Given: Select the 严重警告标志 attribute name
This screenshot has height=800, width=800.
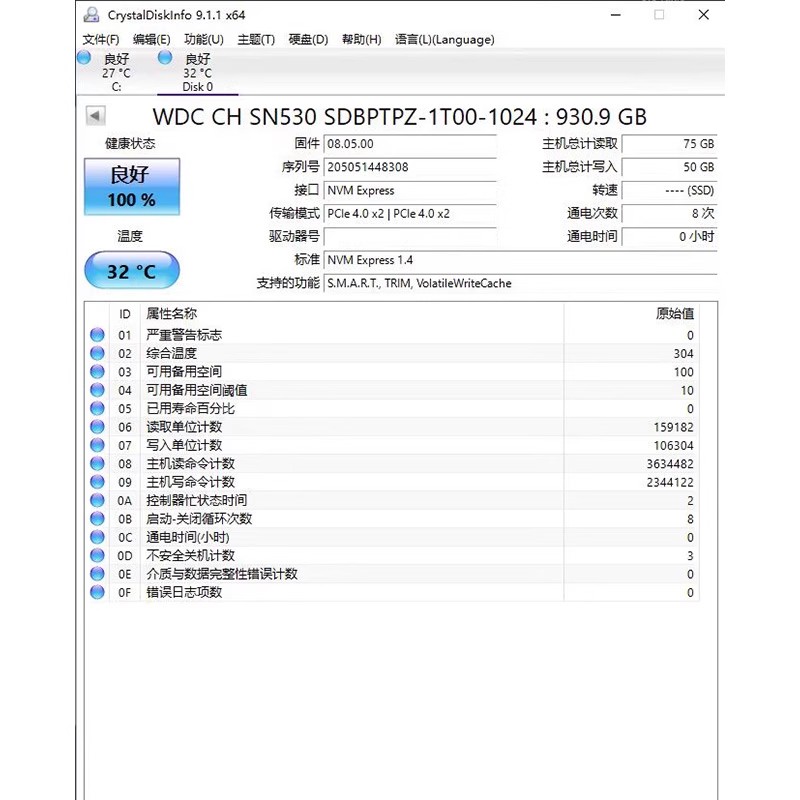Looking at the screenshot, I should (x=184, y=335).
